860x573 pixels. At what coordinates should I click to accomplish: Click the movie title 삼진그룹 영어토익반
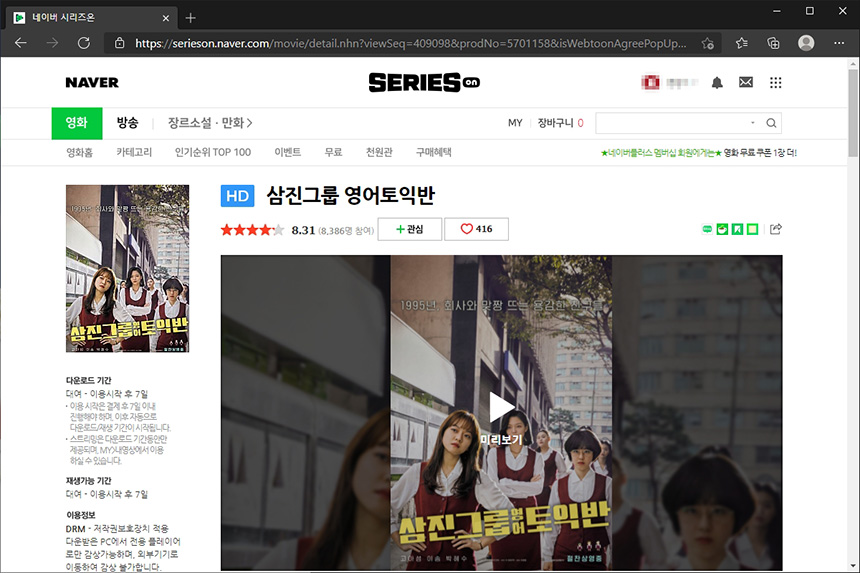tap(350, 196)
